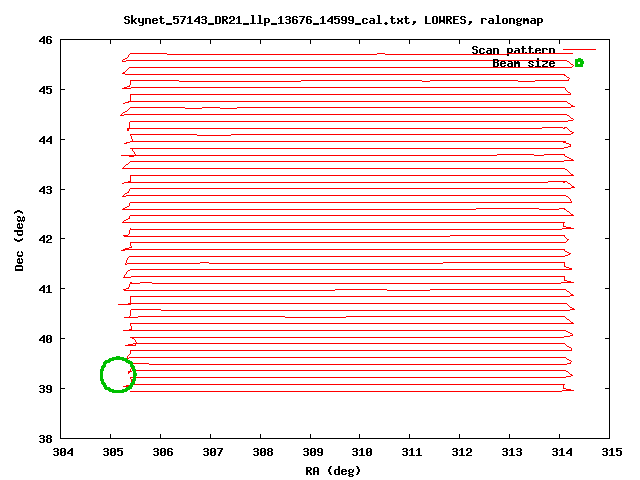This screenshot has width=640, height=480.
Task: Click the small green beam marker in legend
Action: pyautogui.click(x=579, y=63)
